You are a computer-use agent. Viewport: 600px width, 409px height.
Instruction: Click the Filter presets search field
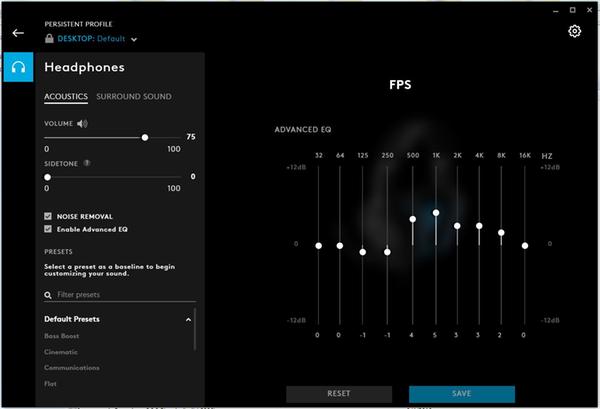click(120, 295)
